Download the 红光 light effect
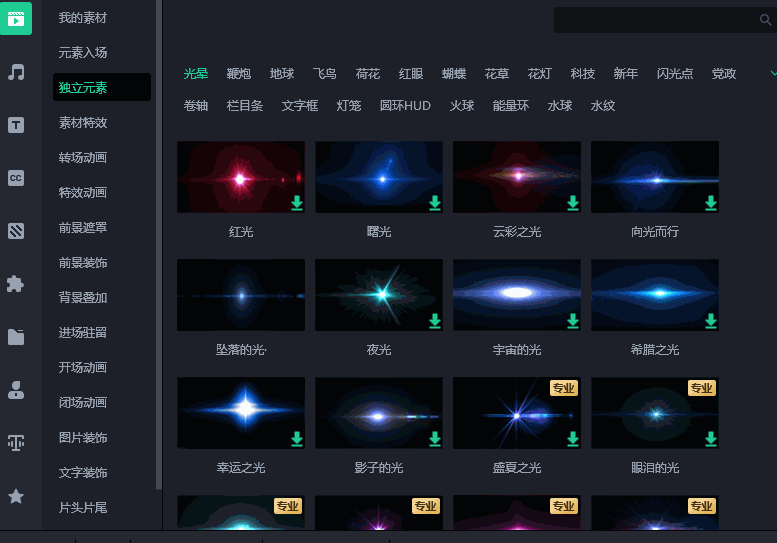This screenshot has height=543, width=777. [x=297, y=203]
